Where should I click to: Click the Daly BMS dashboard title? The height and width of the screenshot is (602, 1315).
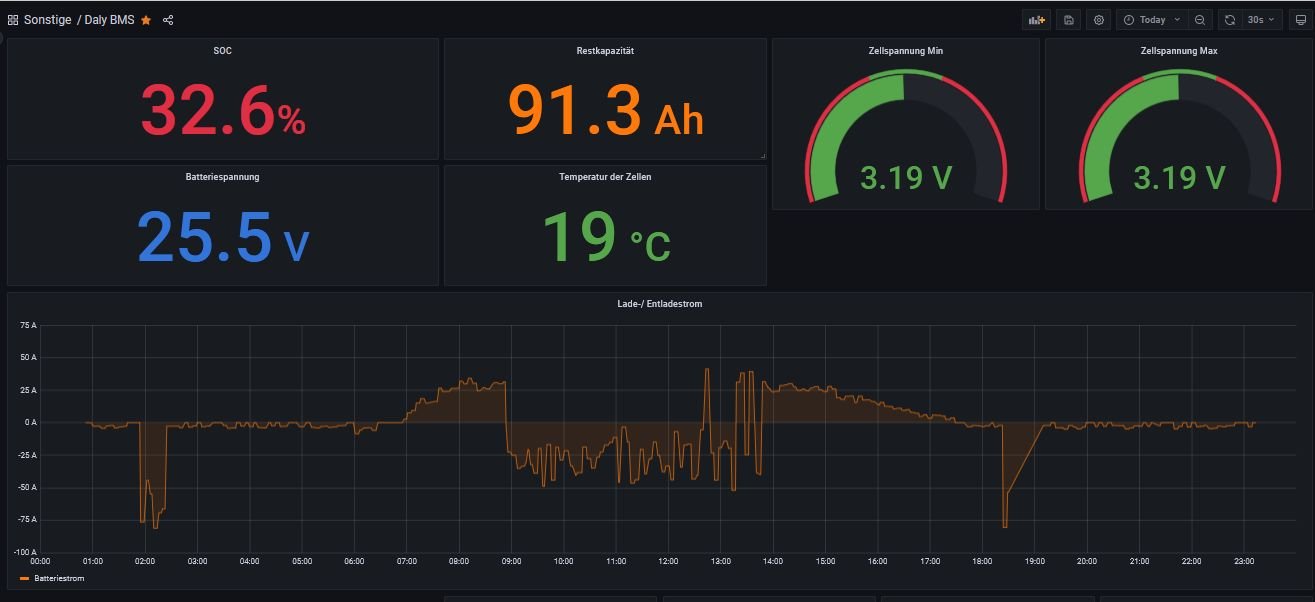pos(109,20)
